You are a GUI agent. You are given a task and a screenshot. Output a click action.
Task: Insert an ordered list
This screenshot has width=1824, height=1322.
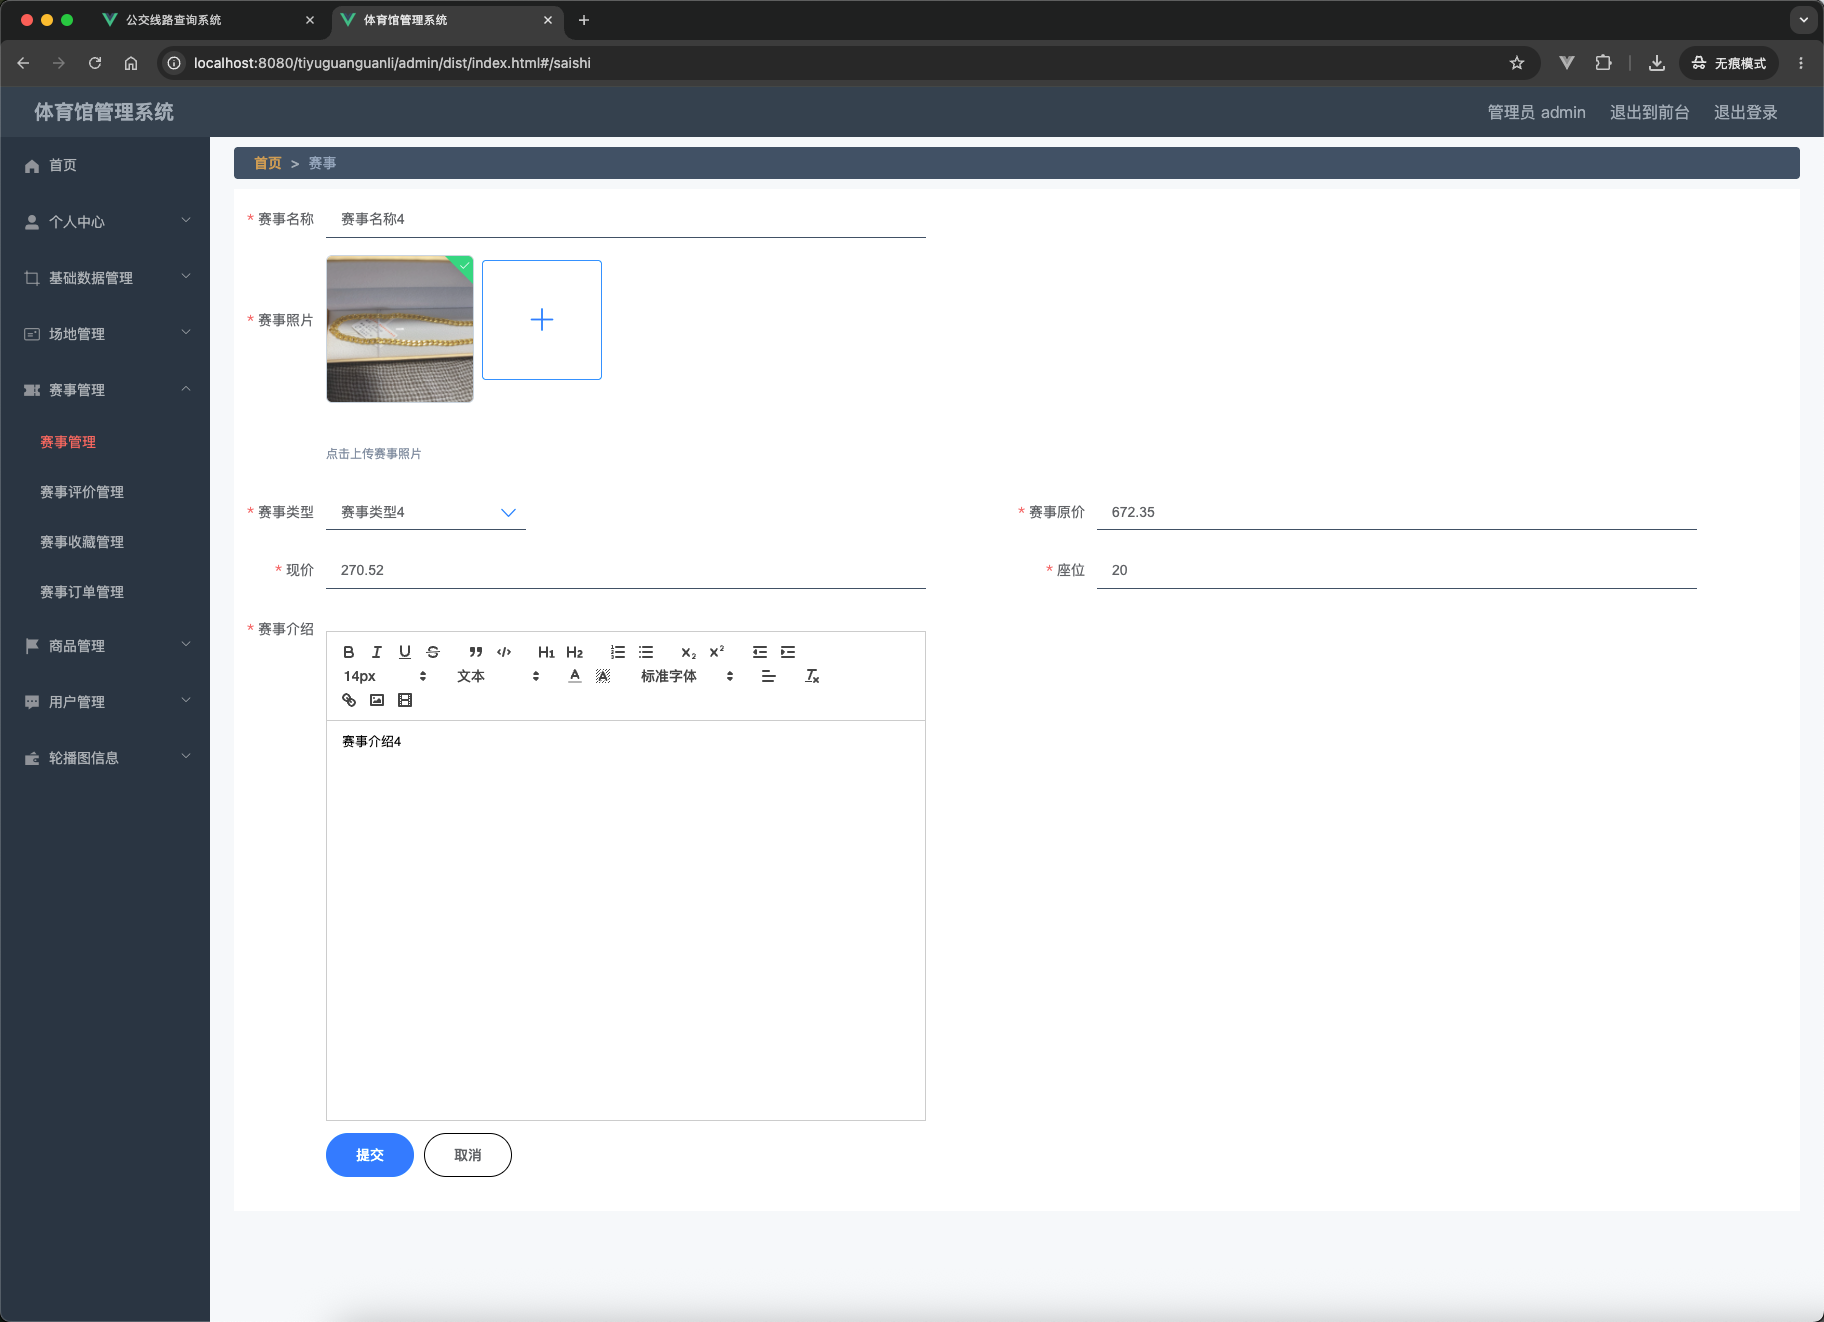coord(618,652)
